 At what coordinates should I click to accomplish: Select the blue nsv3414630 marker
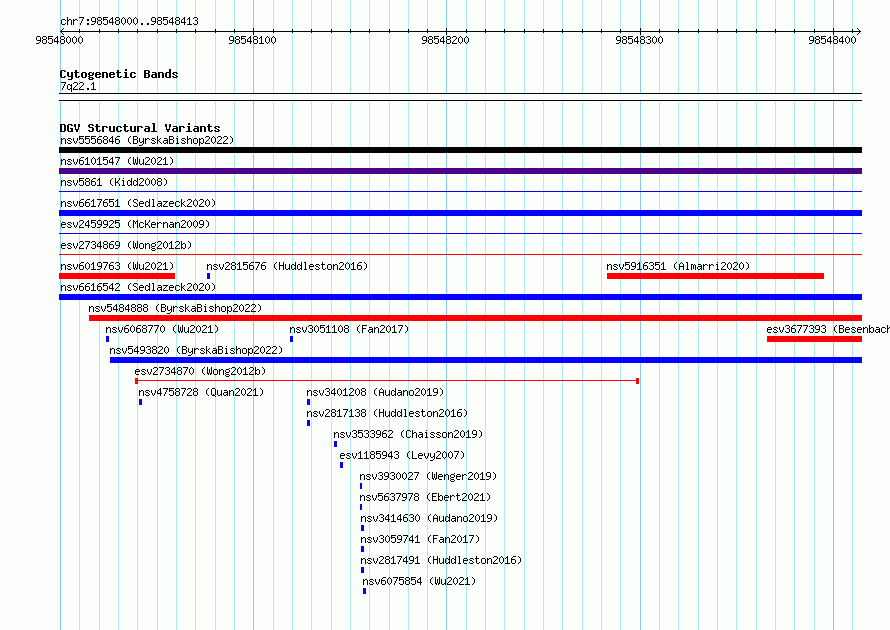[362, 528]
